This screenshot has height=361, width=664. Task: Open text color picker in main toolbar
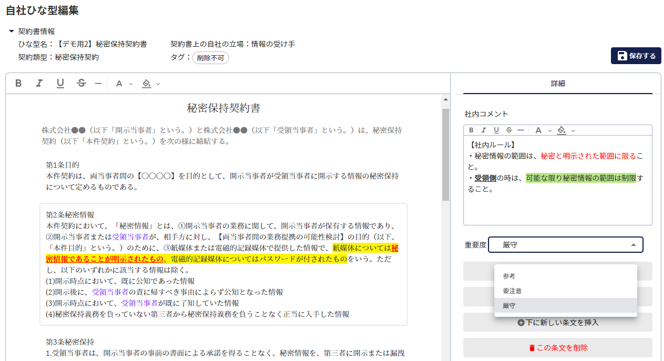119,84
